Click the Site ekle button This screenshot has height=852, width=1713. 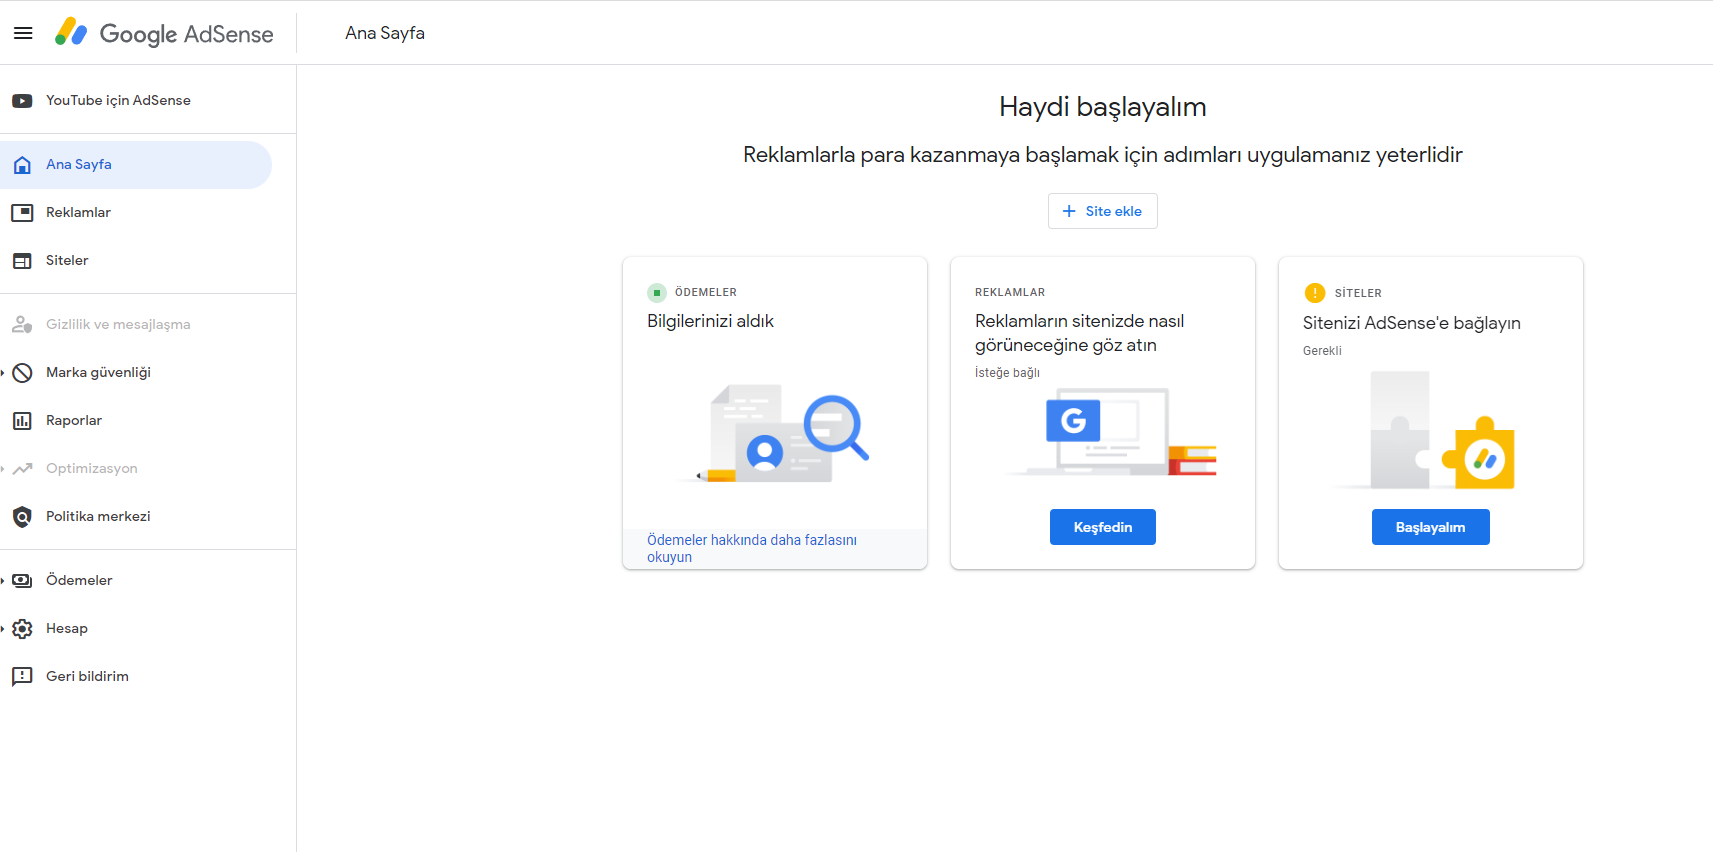1103,211
